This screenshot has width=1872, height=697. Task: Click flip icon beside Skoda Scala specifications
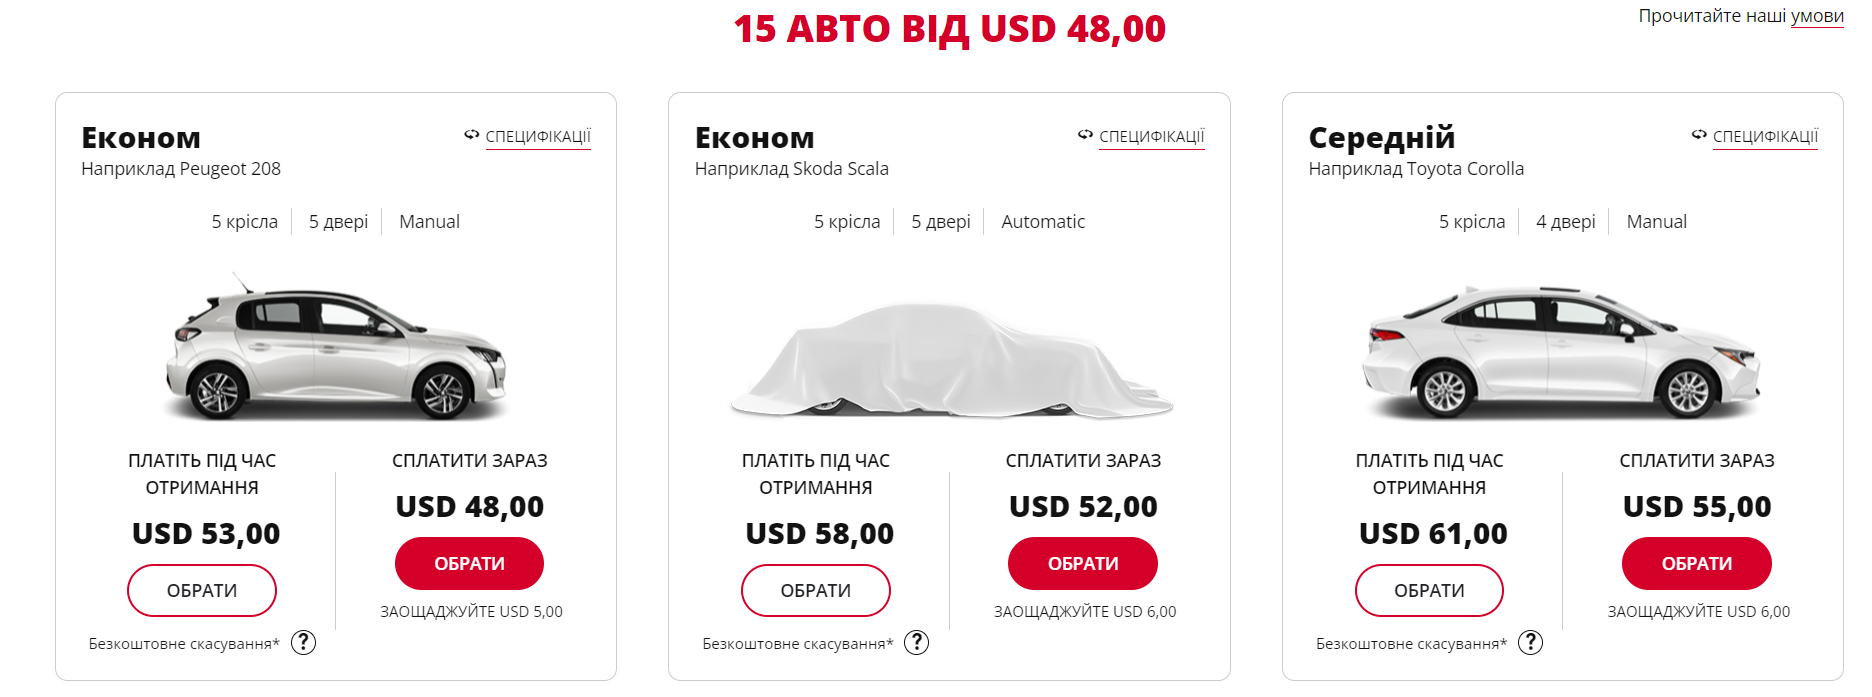click(1085, 135)
